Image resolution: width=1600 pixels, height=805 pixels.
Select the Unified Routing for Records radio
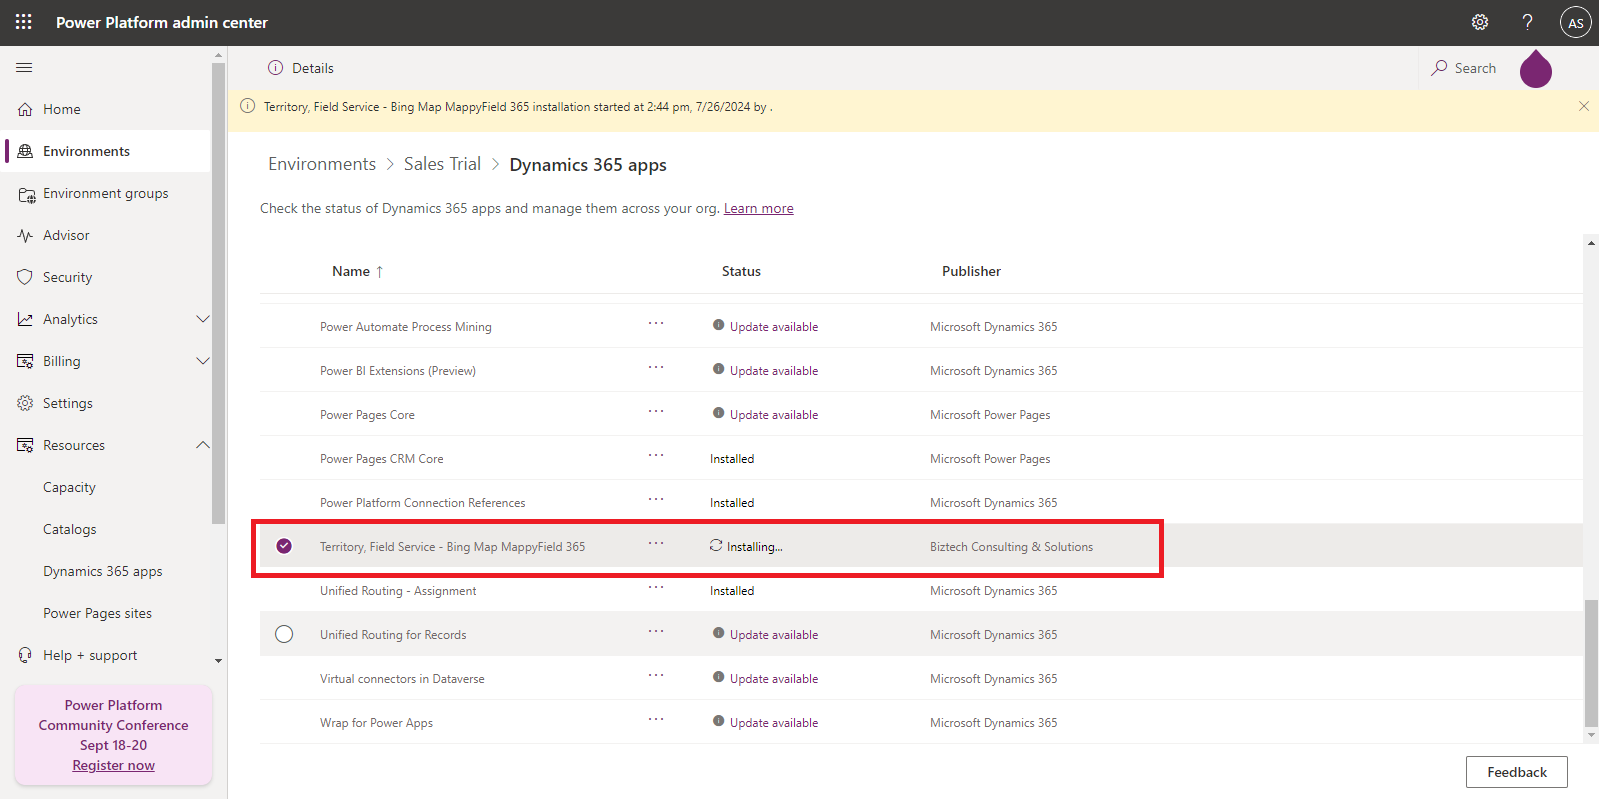pos(284,634)
